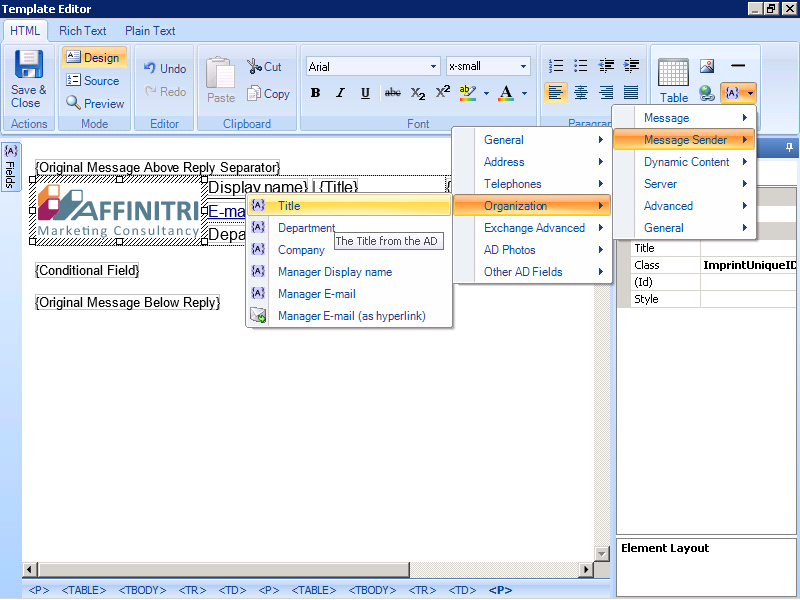The width and height of the screenshot is (800, 600).
Task: Pin the properties panel with pushpin icon
Action: coord(789,148)
